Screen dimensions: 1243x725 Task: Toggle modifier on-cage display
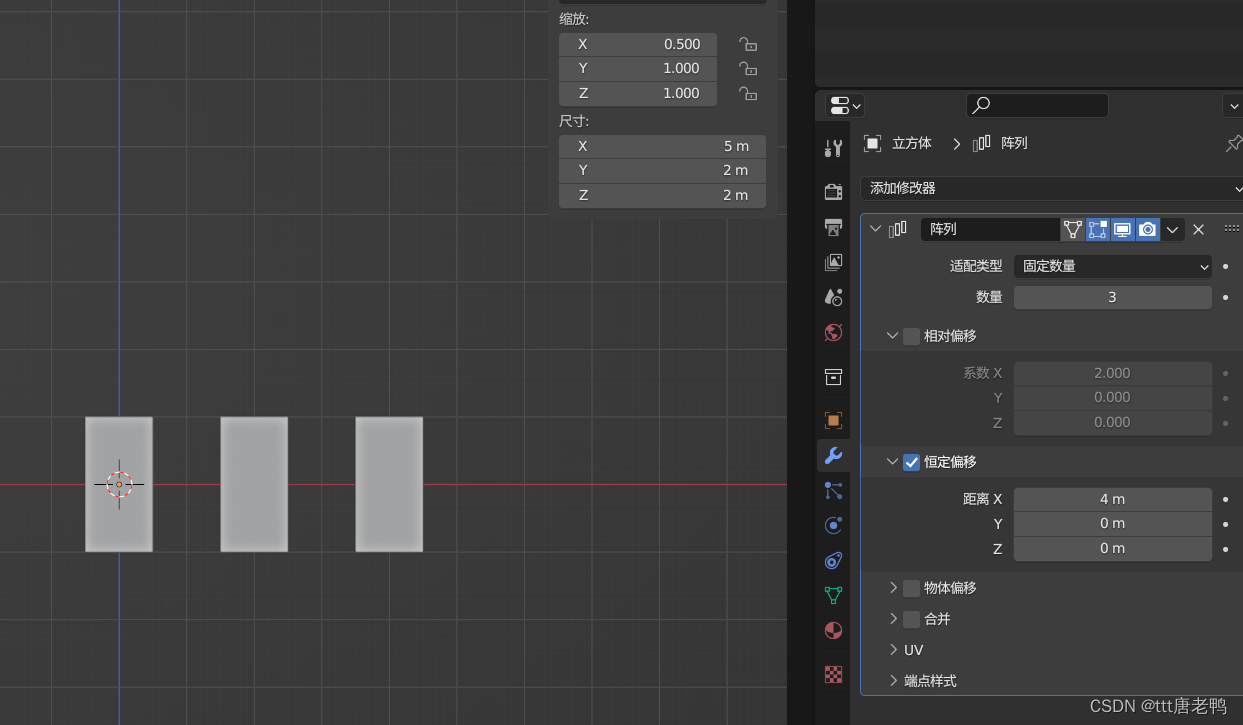coord(1072,229)
